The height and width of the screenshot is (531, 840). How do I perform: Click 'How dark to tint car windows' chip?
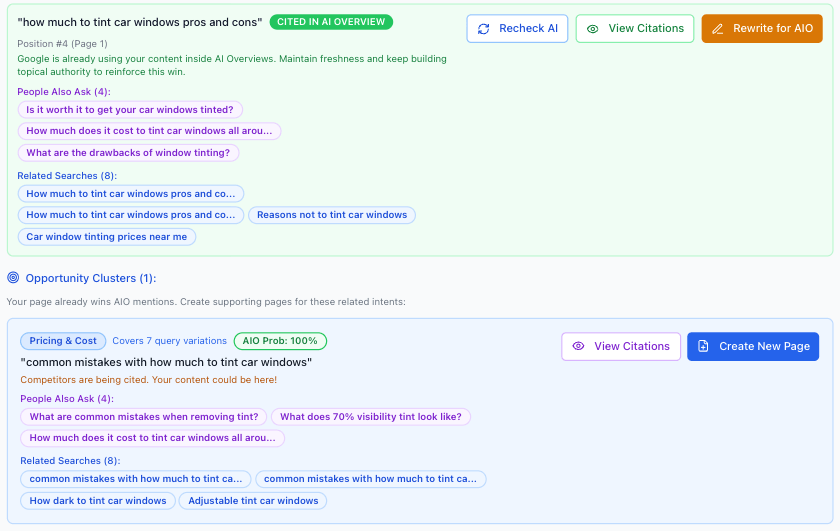point(98,501)
